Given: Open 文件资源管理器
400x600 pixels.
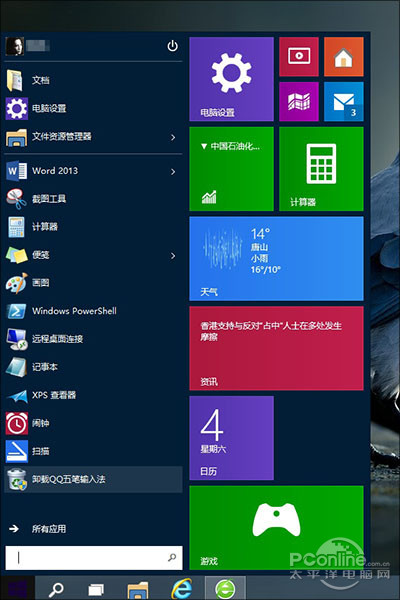Looking at the screenshot, I should (93, 137).
